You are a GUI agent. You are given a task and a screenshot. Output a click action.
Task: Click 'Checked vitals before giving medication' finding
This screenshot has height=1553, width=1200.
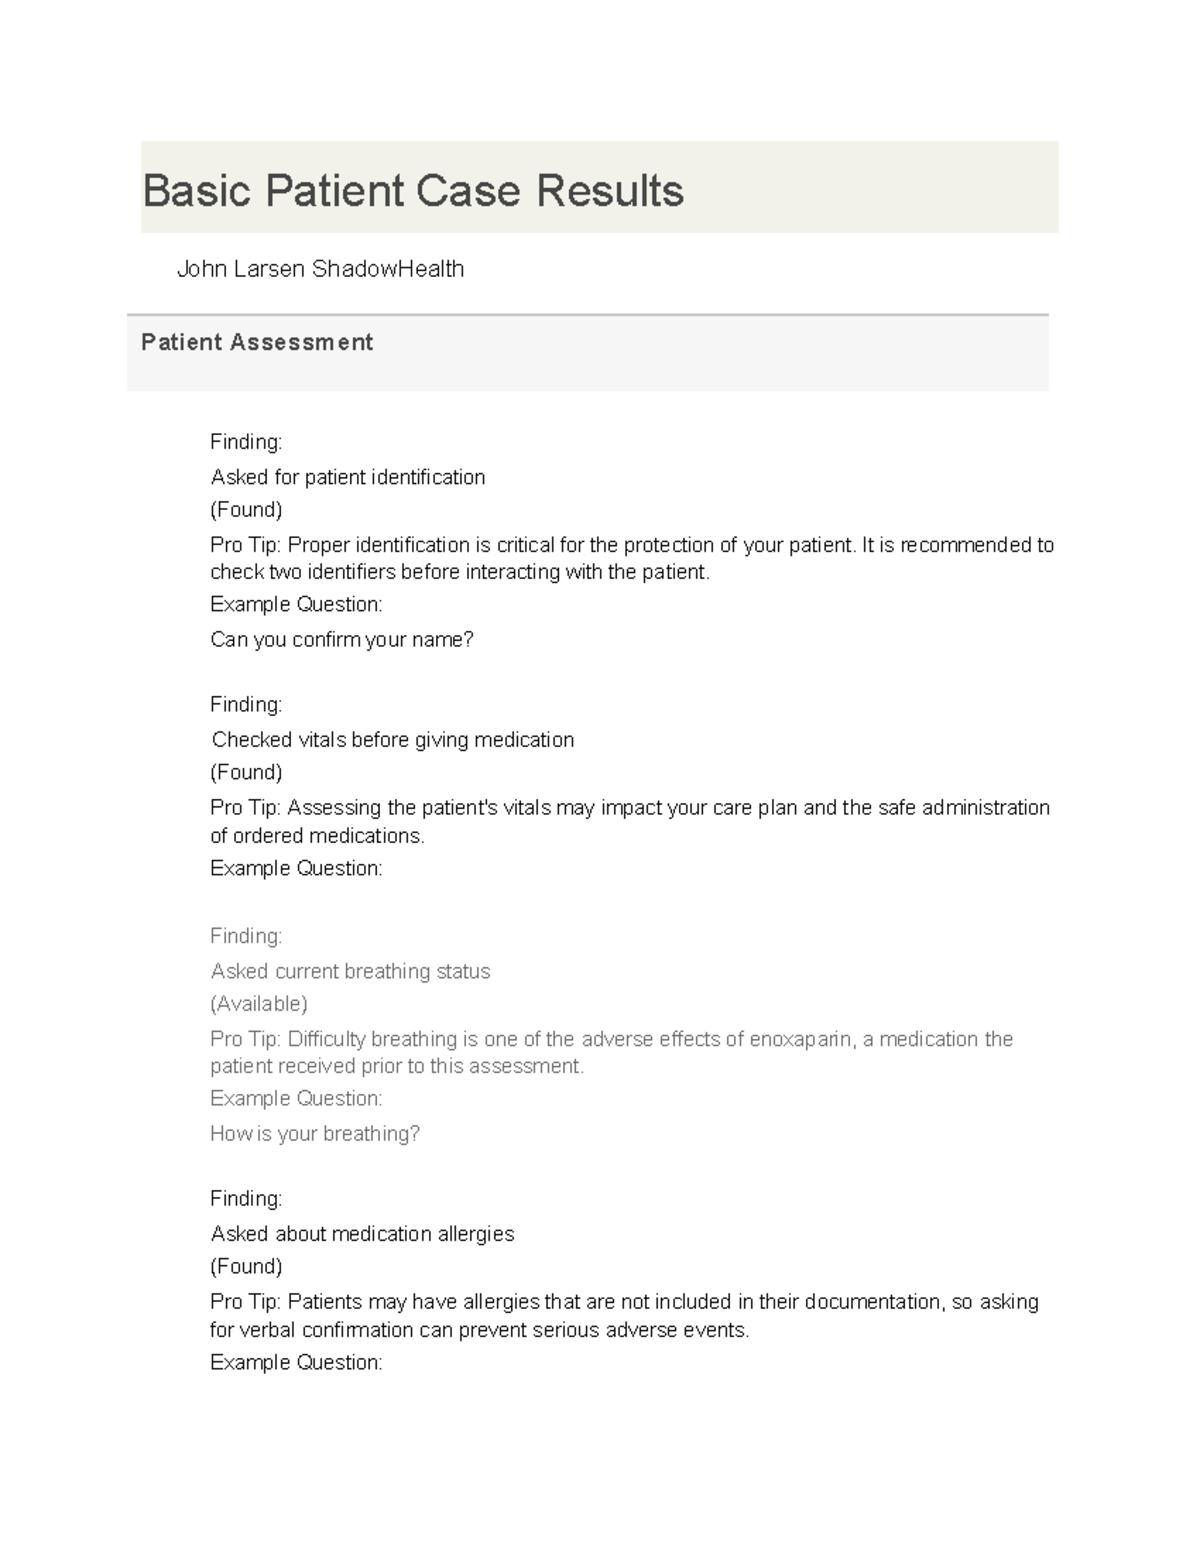393,740
